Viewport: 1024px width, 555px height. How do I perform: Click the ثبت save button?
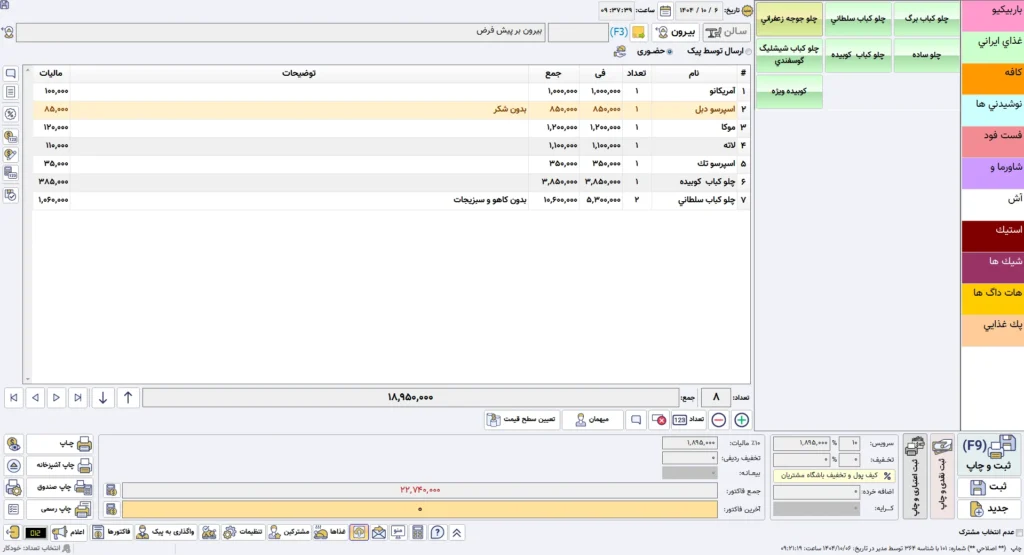pos(987,487)
